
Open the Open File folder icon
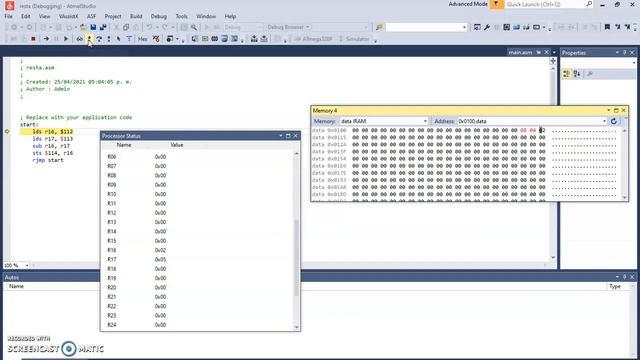[83, 27]
